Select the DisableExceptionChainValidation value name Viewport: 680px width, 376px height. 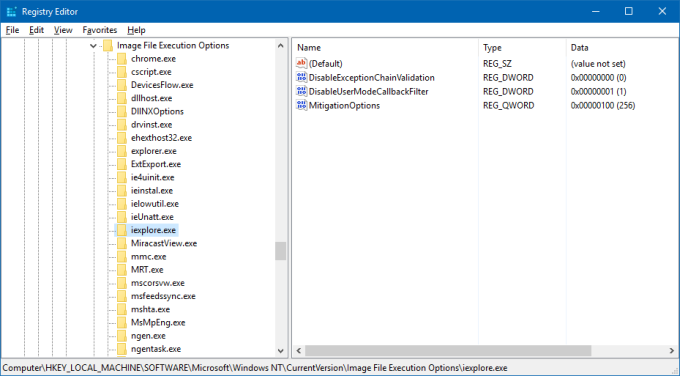coord(372,77)
